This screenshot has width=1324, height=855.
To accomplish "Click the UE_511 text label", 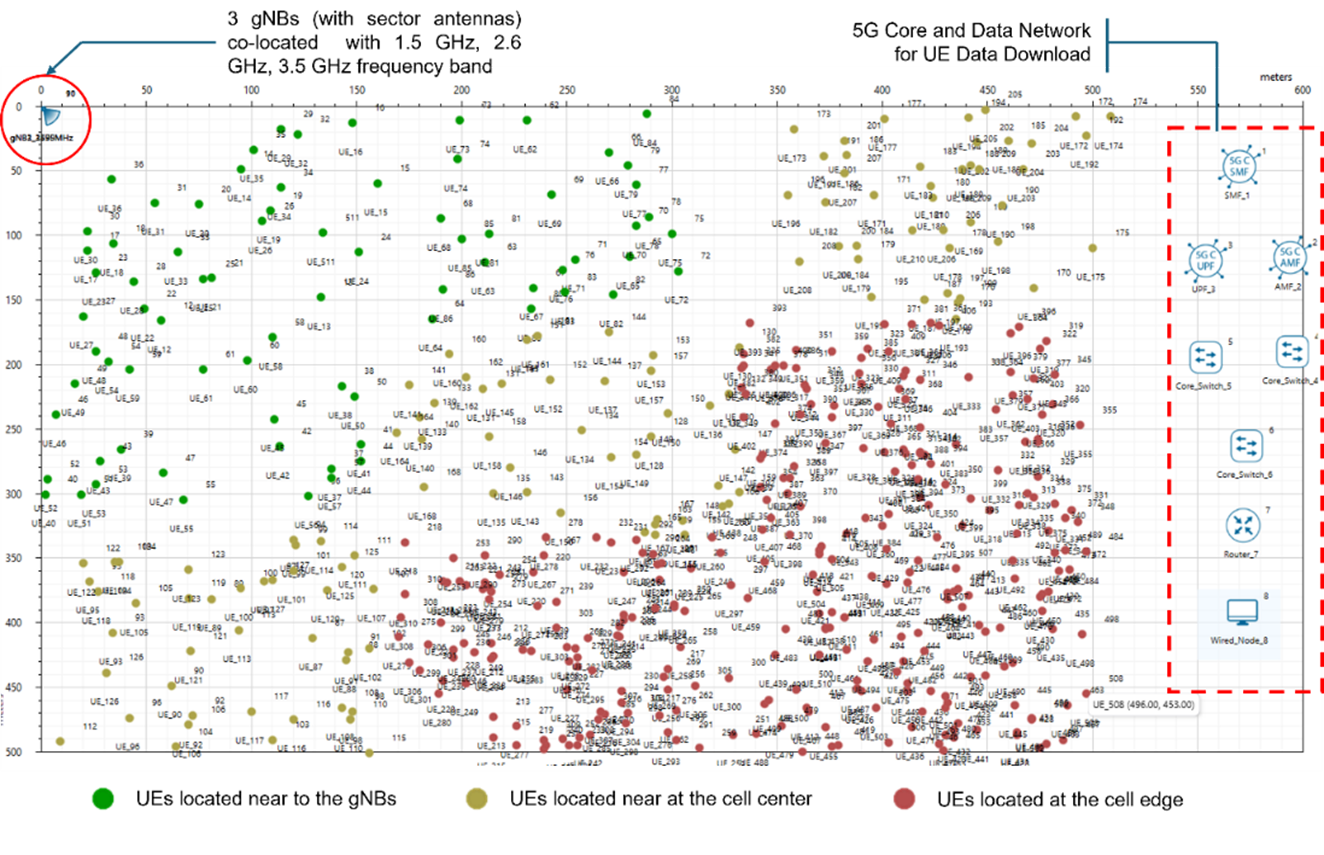I will click(x=321, y=262).
